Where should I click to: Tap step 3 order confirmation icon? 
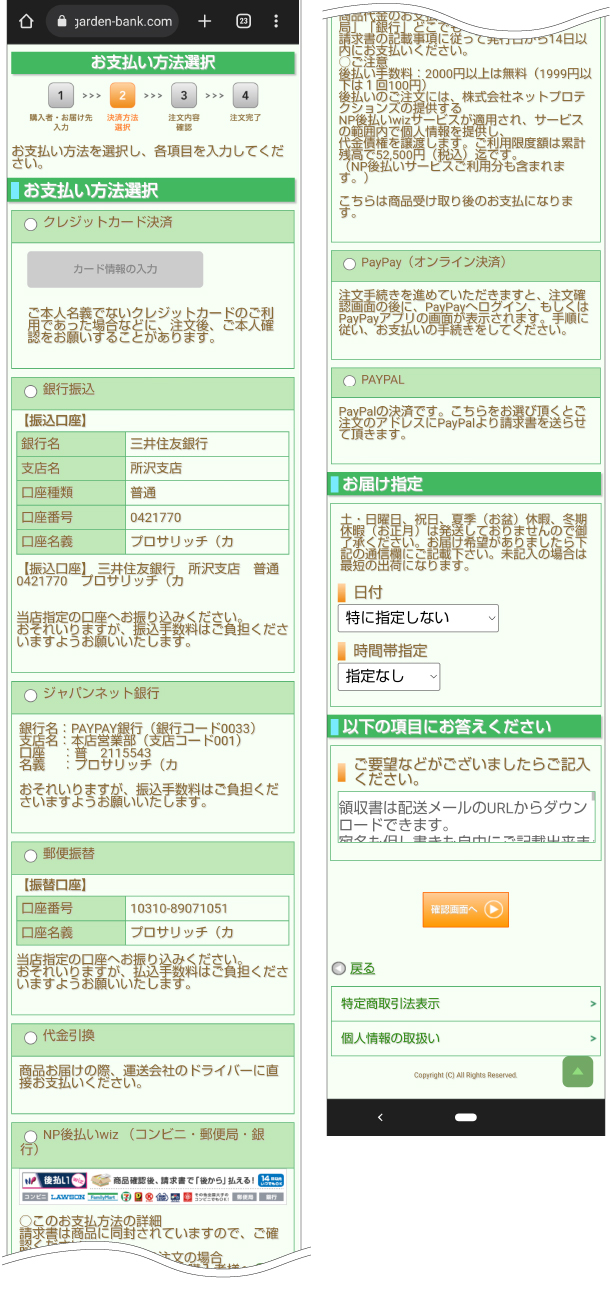(183, 96)
